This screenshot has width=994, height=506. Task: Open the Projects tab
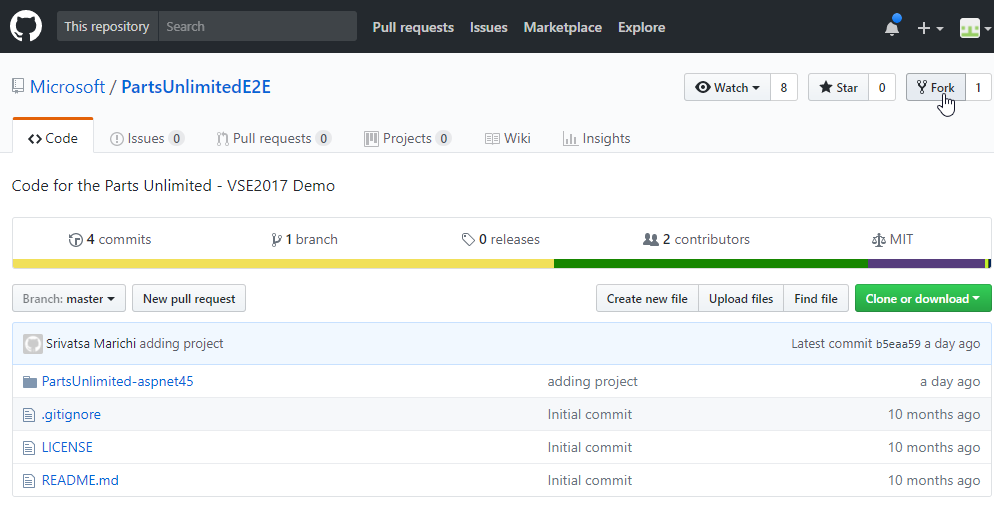pyautogui.click(x=408, y=139)
